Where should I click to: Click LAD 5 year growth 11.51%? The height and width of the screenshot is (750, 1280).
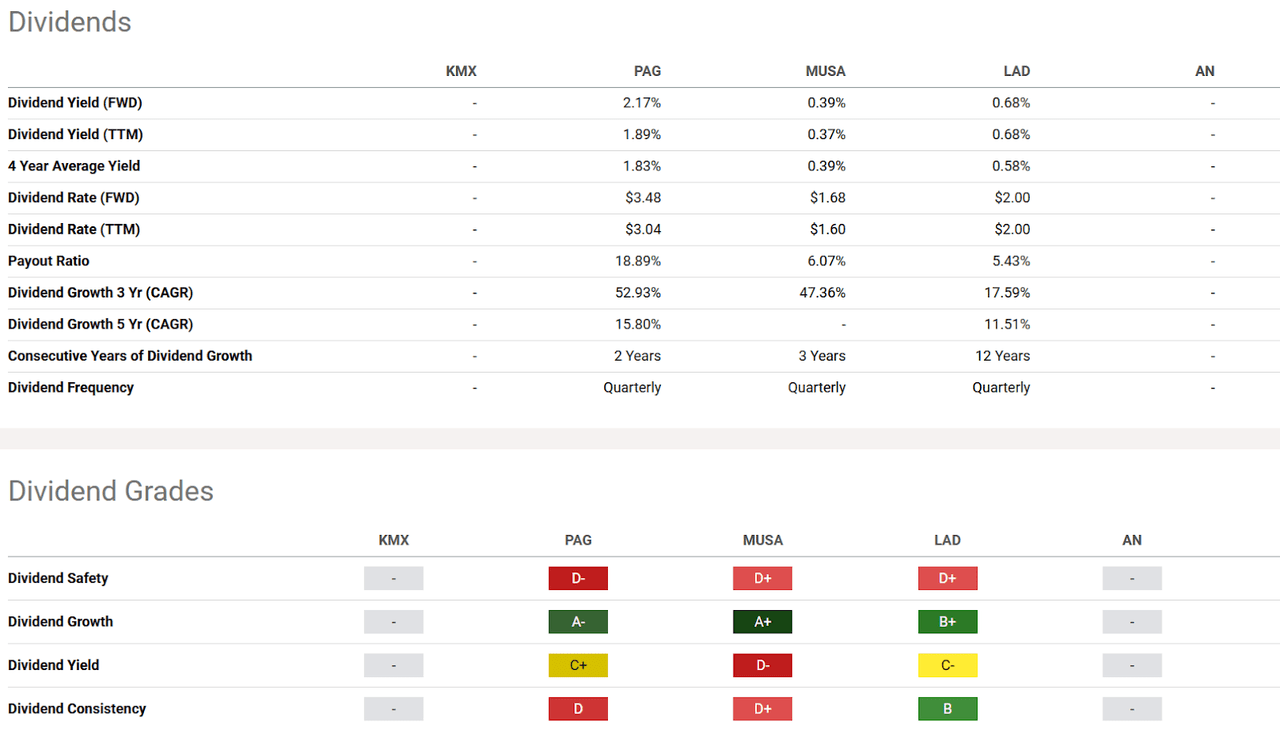coord(1007,324)
